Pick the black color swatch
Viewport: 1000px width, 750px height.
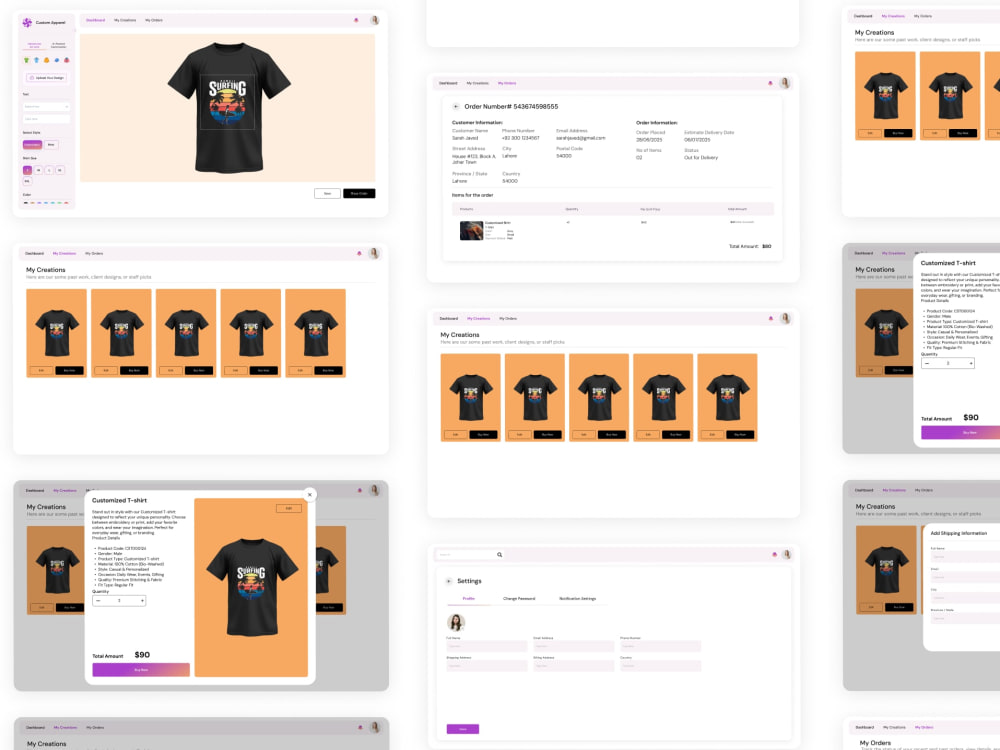click(x=26, y=203)
